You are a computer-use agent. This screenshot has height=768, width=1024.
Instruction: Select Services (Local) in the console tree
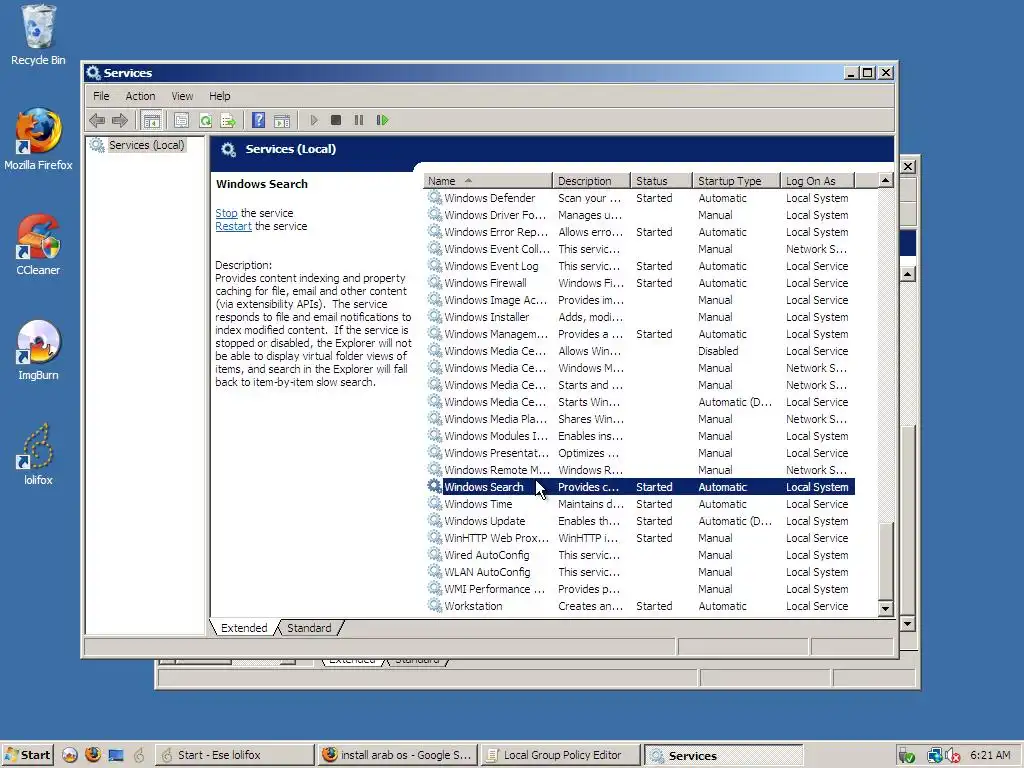coord(146,145)
